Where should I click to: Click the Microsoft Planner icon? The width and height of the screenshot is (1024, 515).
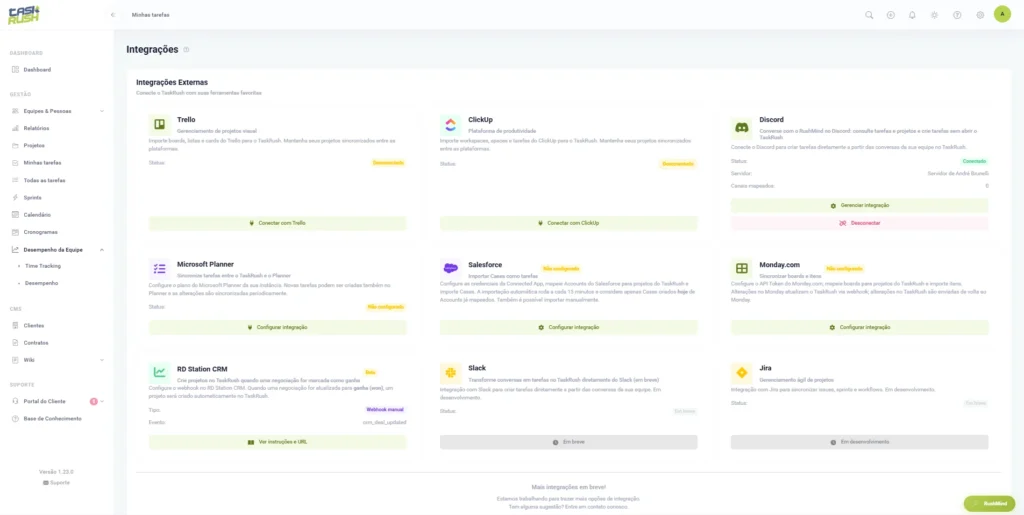click(x=159, y=269)
